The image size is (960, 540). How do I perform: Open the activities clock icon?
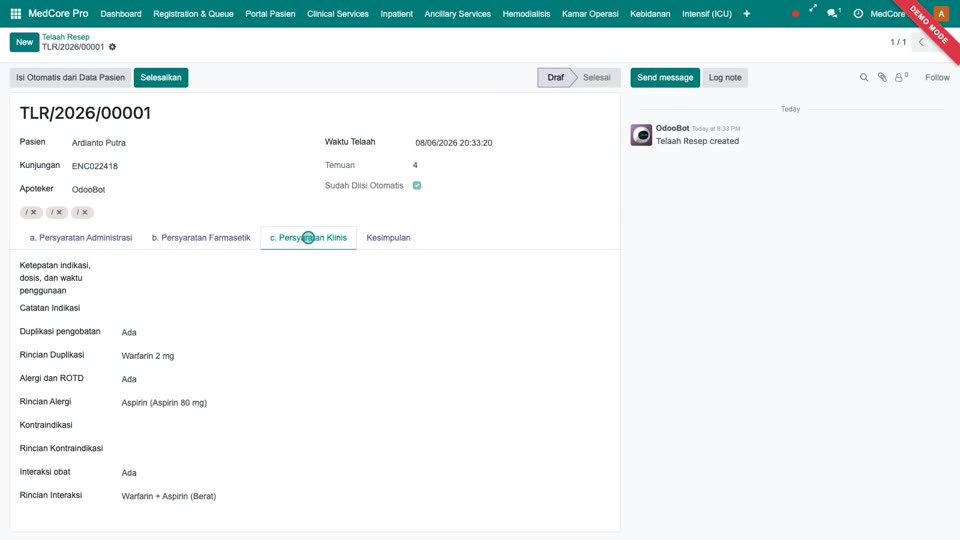tap(858, 13)
